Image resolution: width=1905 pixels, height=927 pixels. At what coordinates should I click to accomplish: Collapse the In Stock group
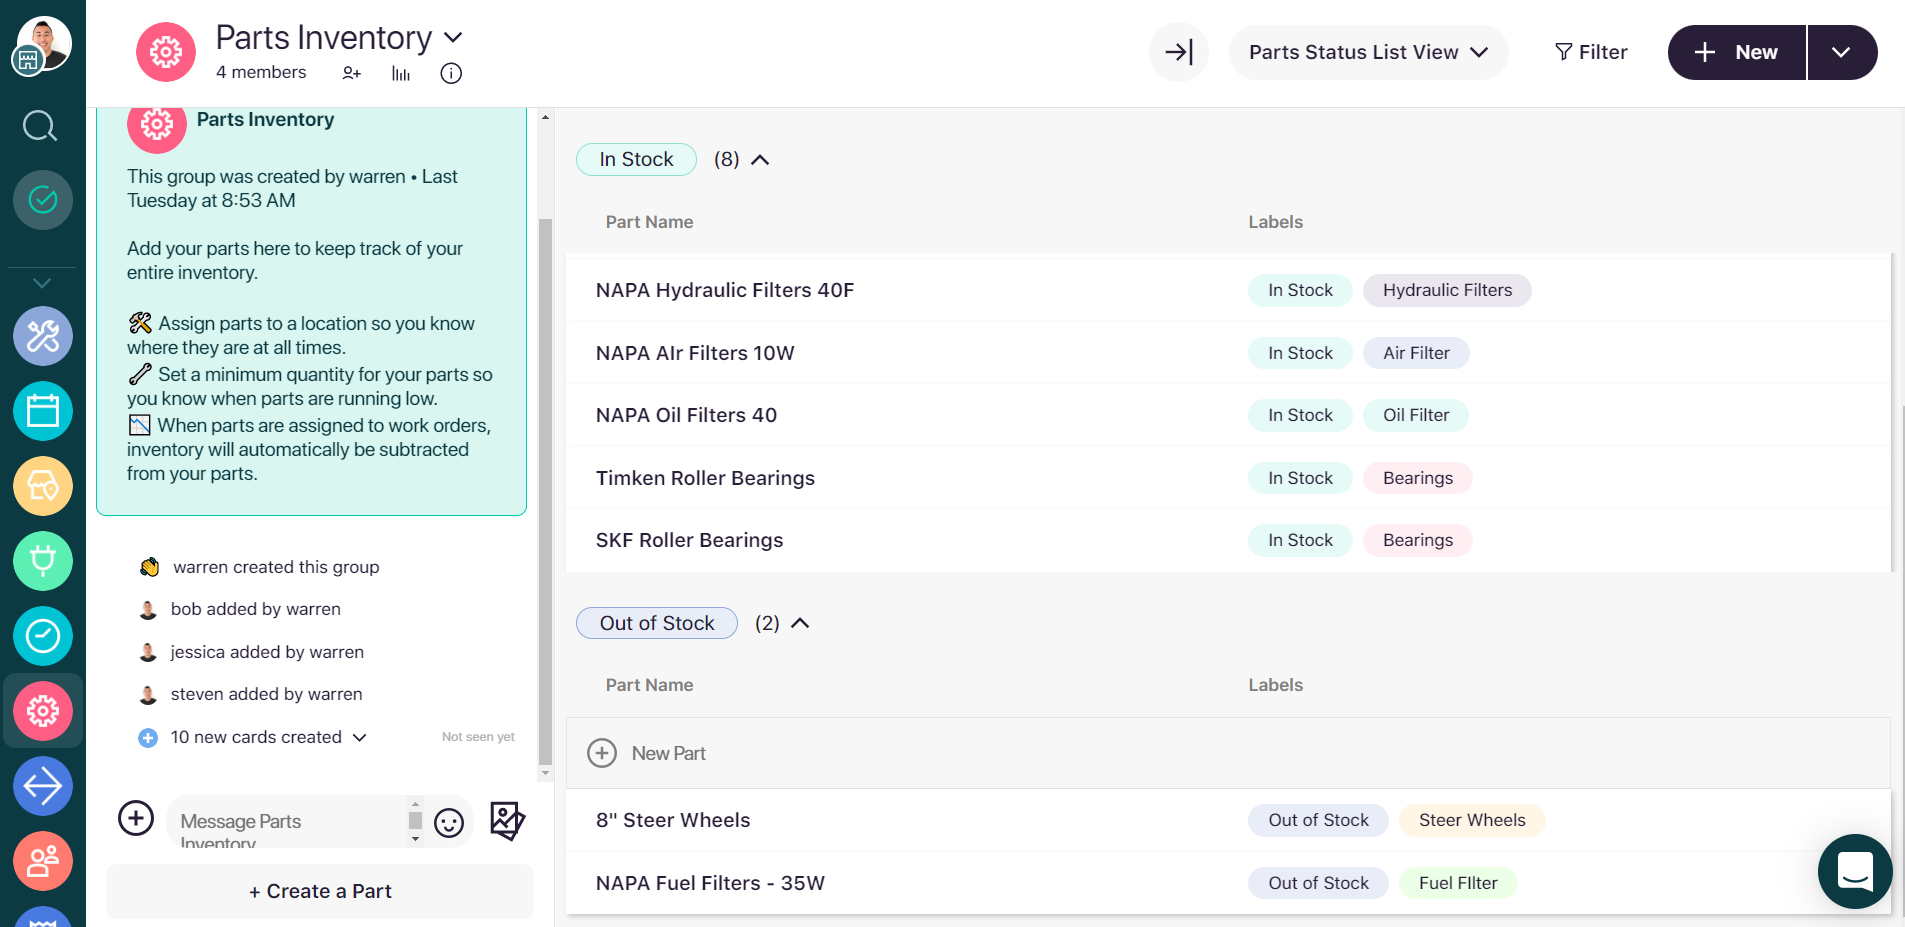click(x=760, y=160)
